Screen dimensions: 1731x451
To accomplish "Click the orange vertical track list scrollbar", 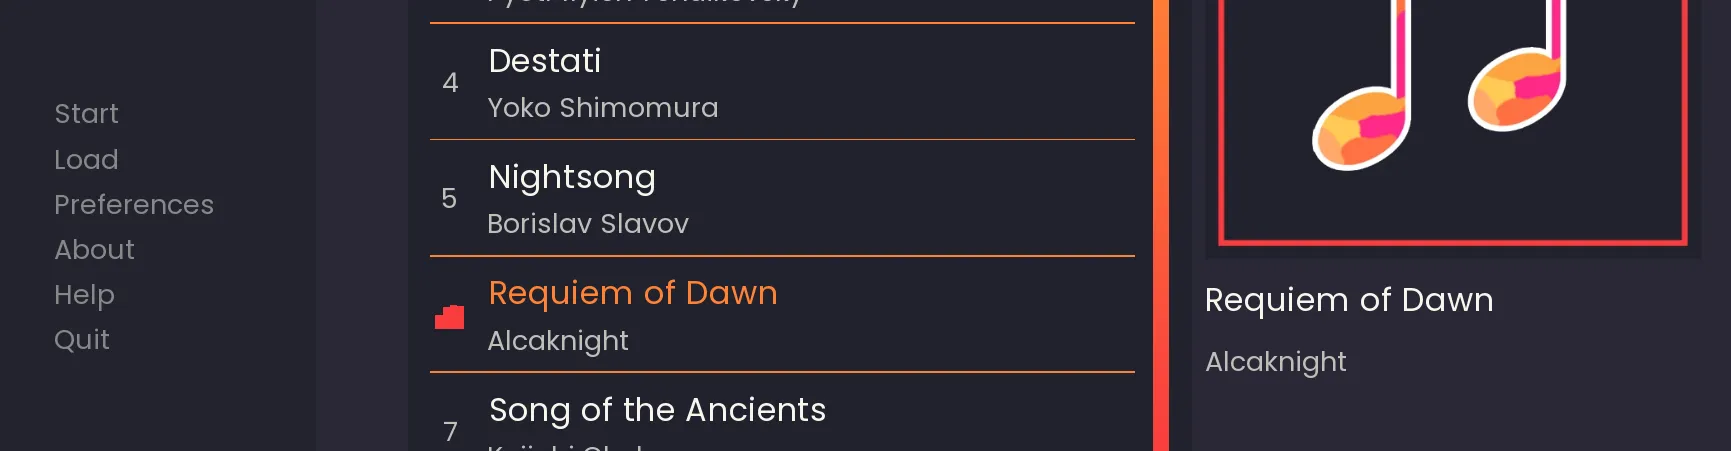I will point(1160,225).
